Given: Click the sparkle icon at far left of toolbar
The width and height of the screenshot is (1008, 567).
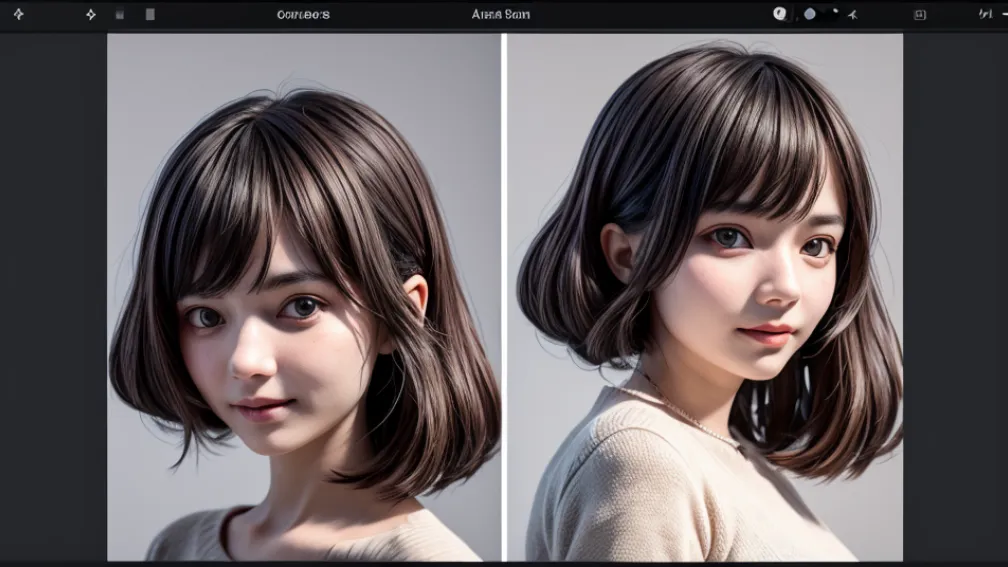Looking at the screenshot, I should coord(18,14).
